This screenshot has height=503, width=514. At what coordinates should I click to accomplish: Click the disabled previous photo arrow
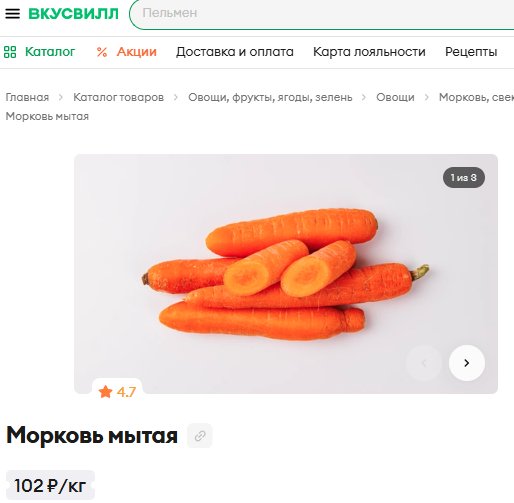click(x=424, y=363)
